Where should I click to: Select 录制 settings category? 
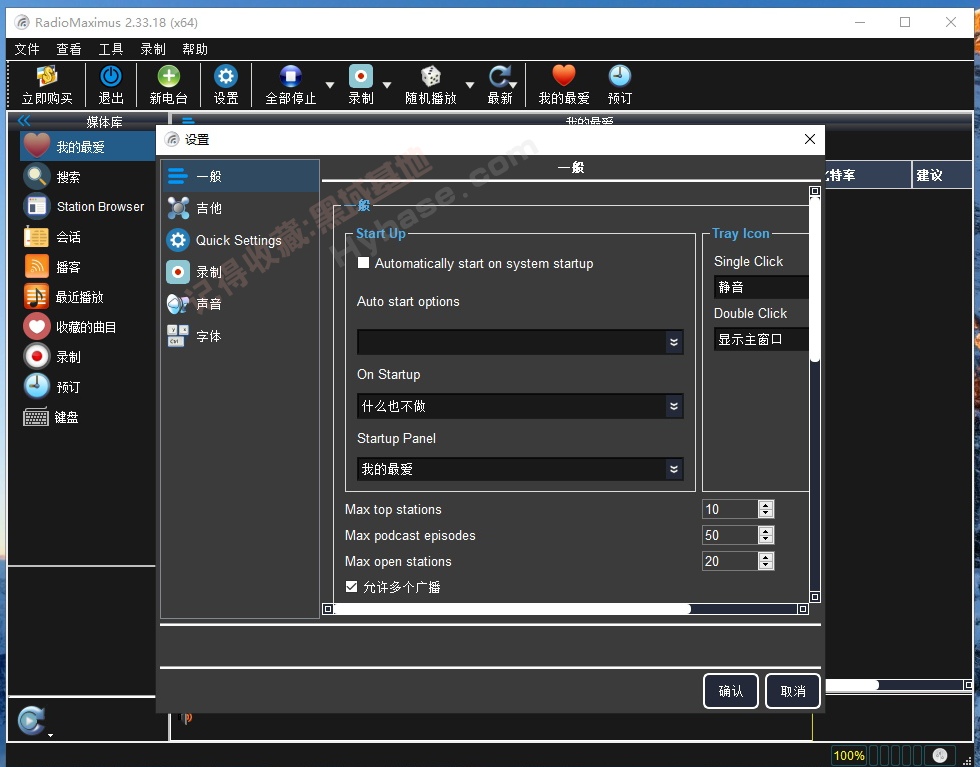[x=241, y=272]
